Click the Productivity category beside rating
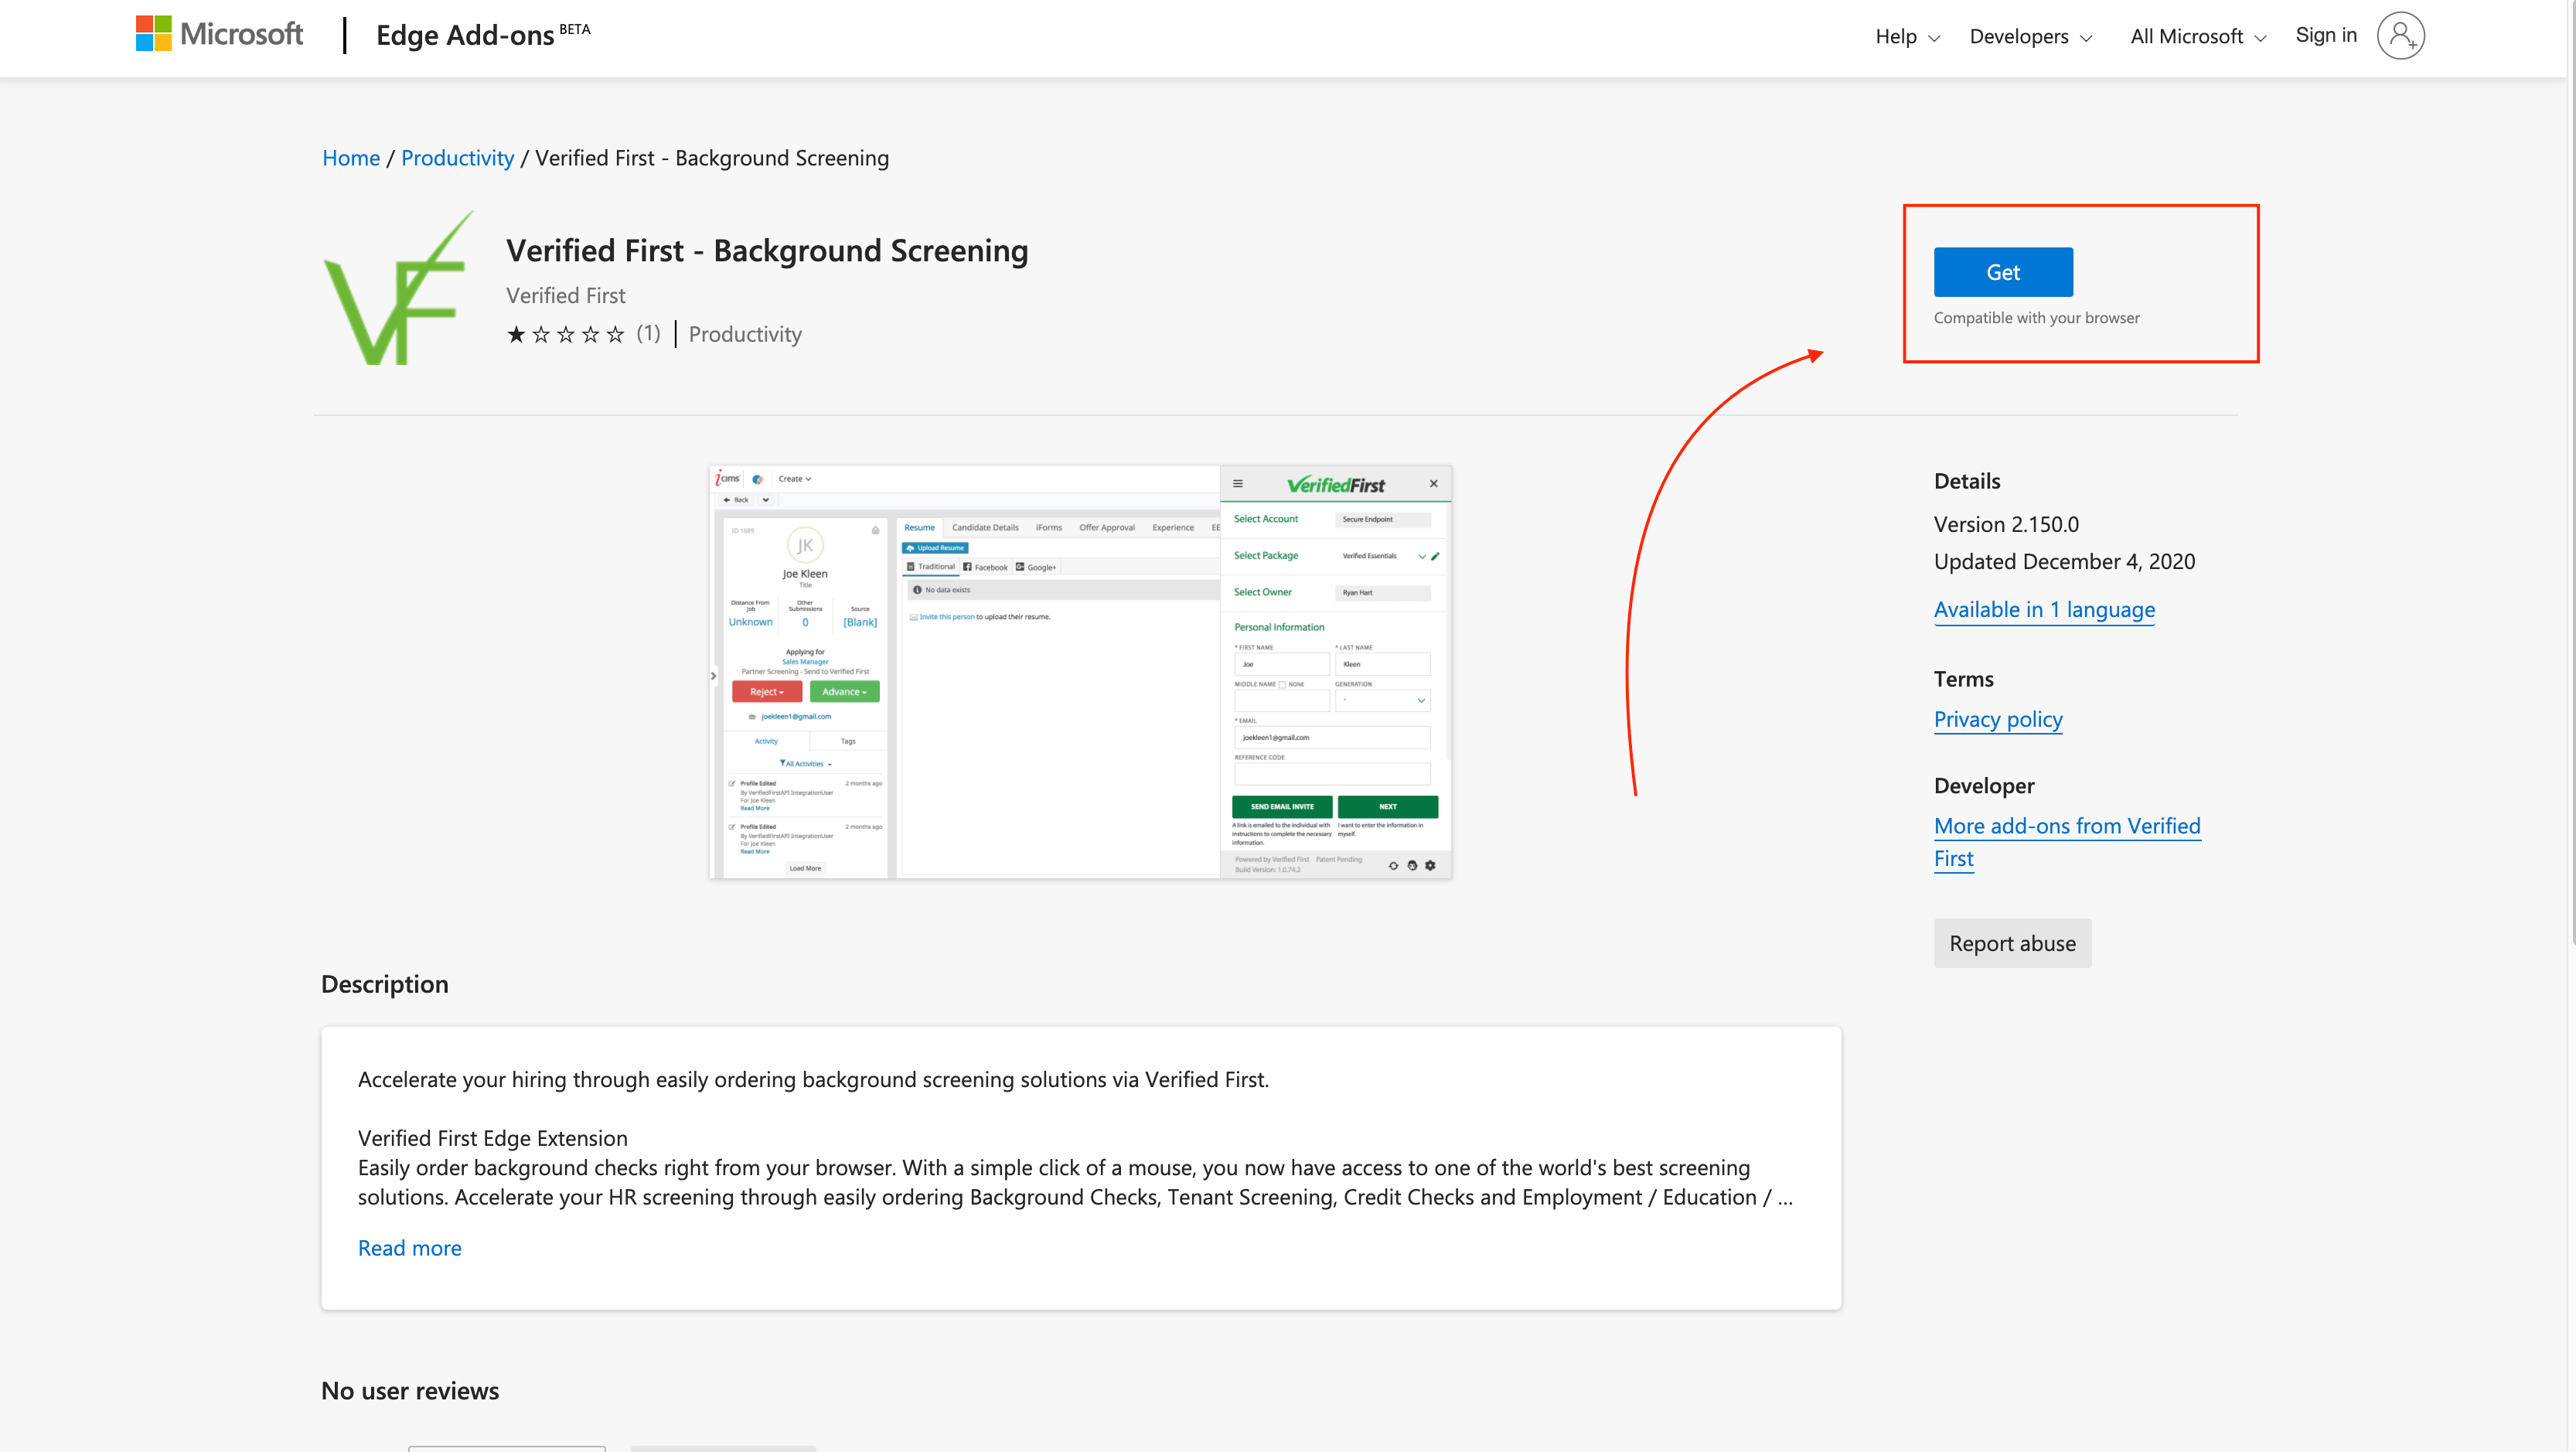 pos(745,334)
